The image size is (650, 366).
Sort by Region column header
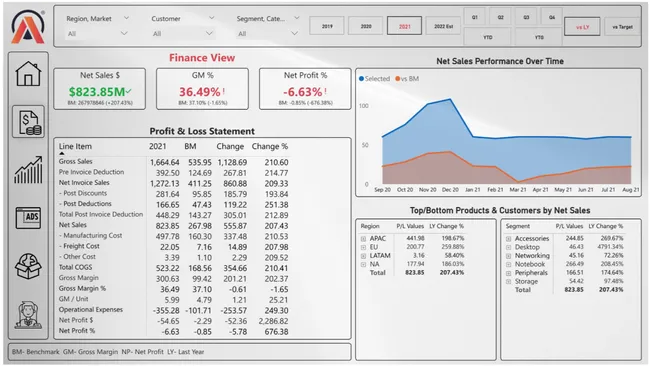coord(370,226)
